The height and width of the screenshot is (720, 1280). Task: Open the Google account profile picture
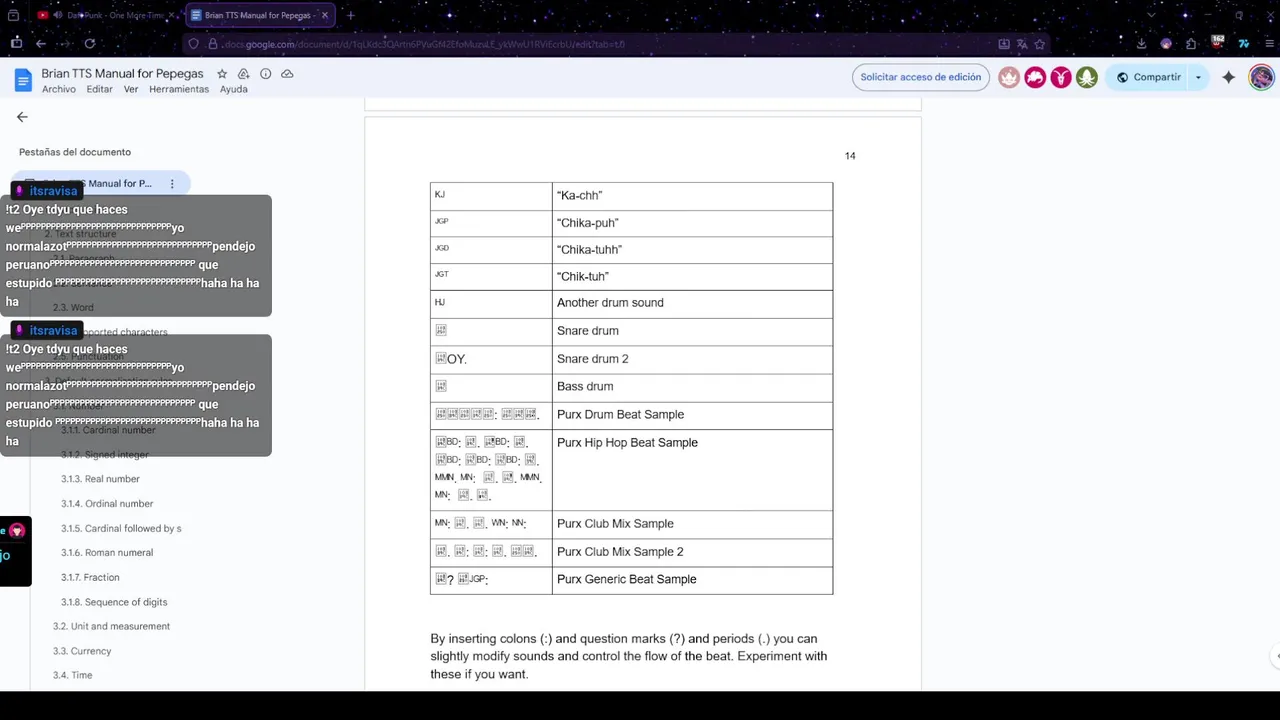1261,77
